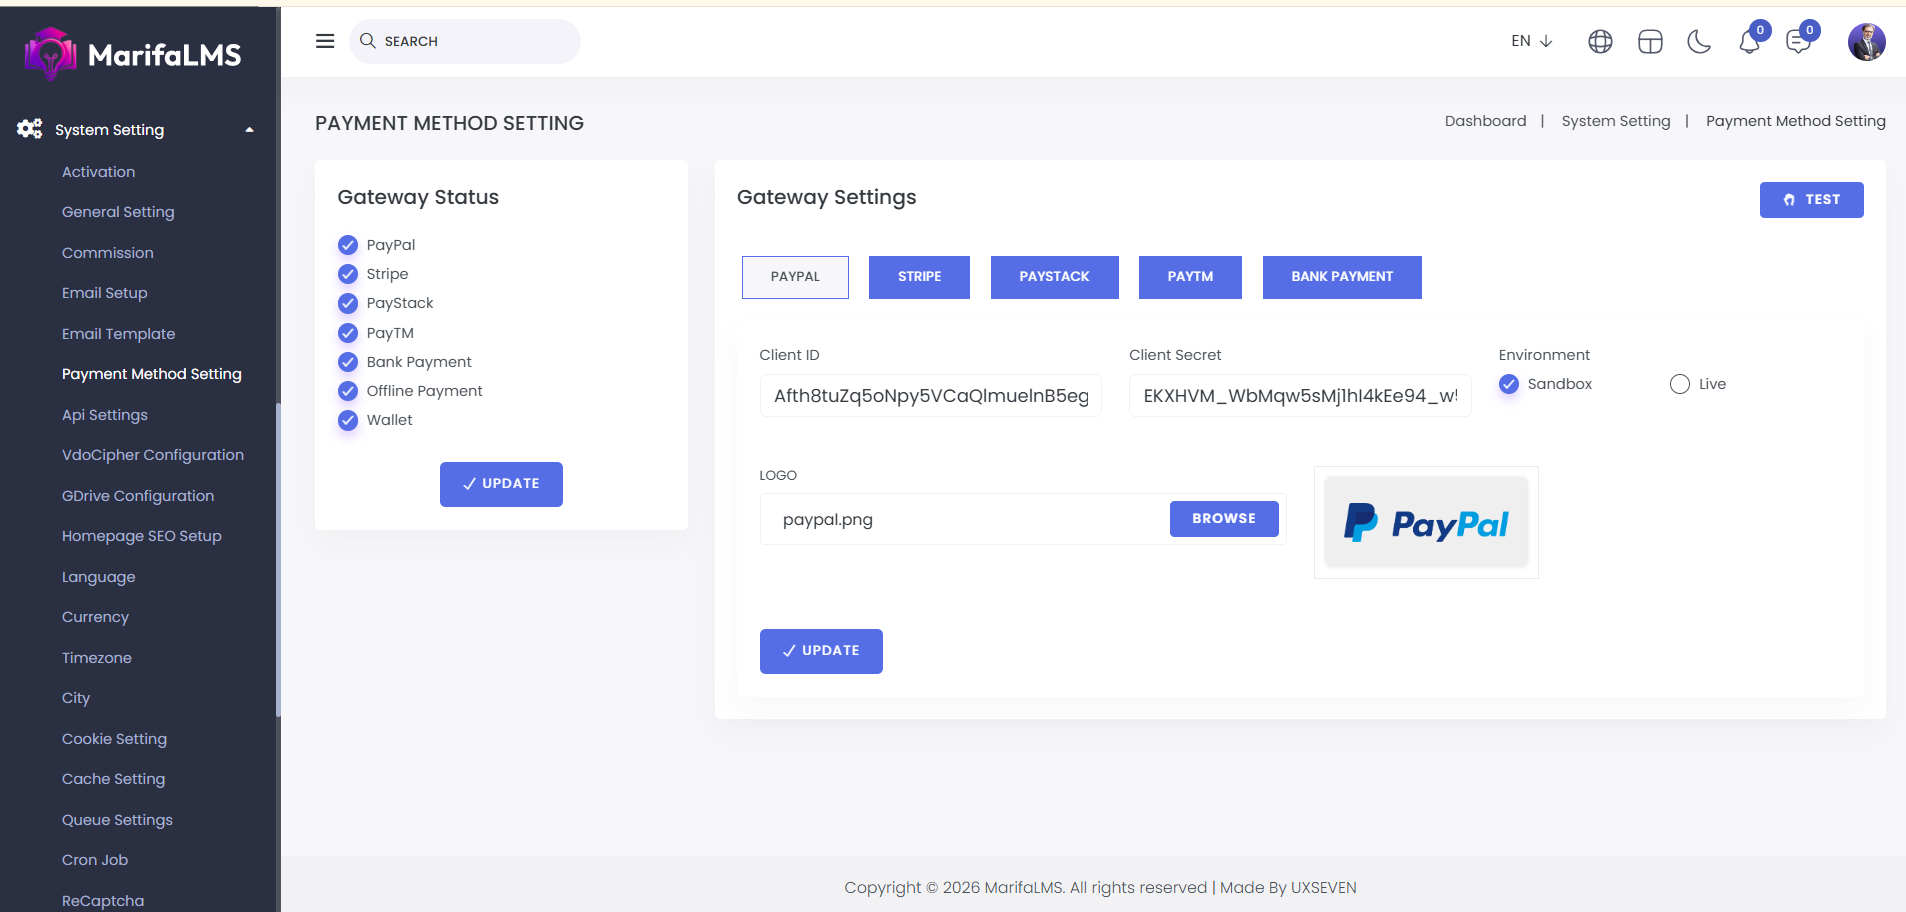The height and width of the screenshot is (912, 1906).
Task: Toggle dark mode moon icon
Action: 1699,41
